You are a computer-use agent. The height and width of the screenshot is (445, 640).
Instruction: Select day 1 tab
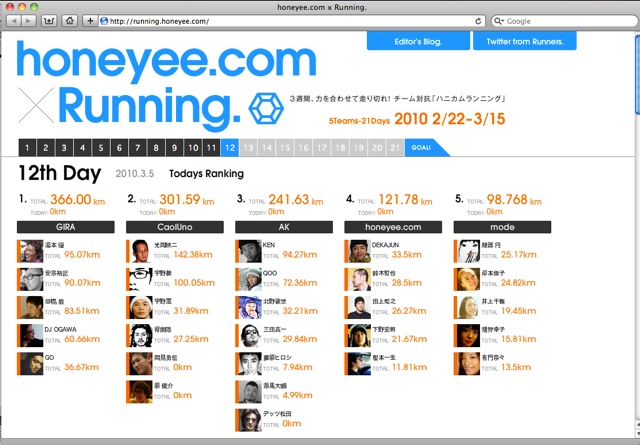tap(27, 148)
